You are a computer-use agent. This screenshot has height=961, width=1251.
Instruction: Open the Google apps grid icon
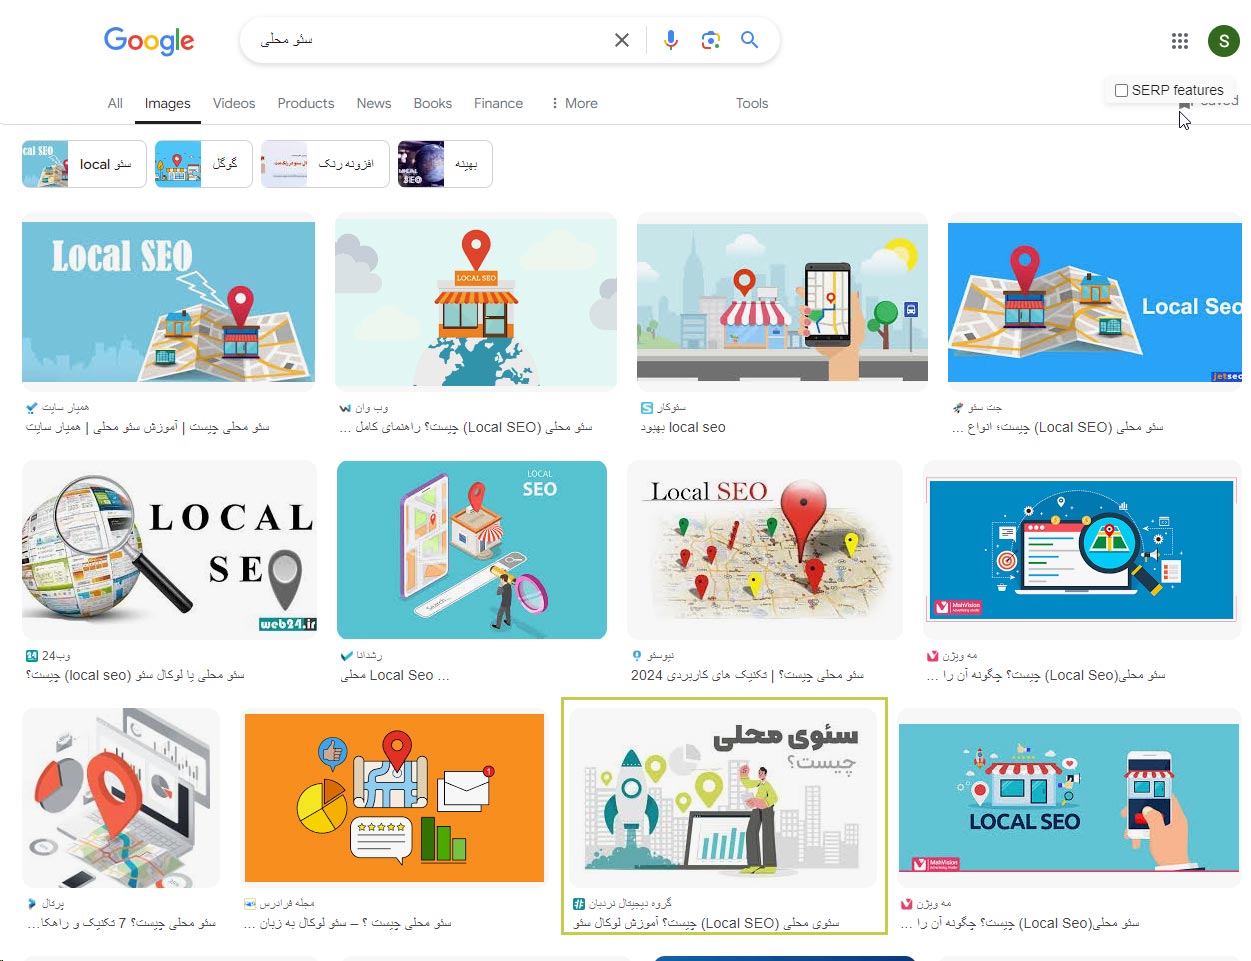click(x=1180, y=41)
